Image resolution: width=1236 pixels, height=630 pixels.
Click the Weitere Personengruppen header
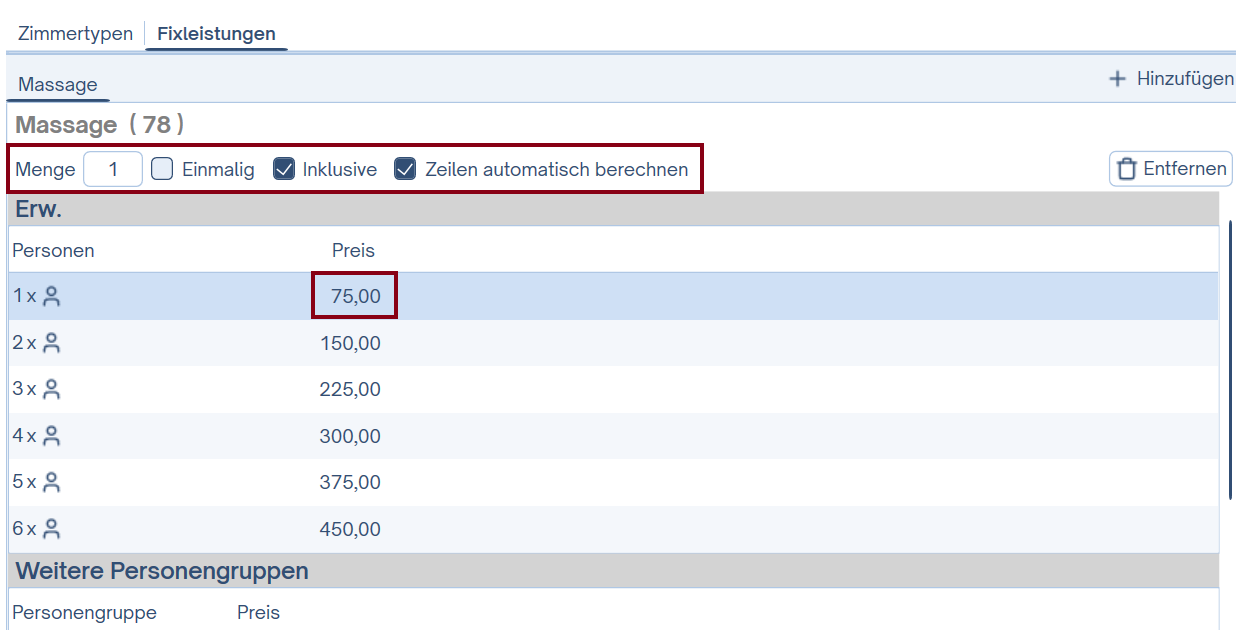614,571
